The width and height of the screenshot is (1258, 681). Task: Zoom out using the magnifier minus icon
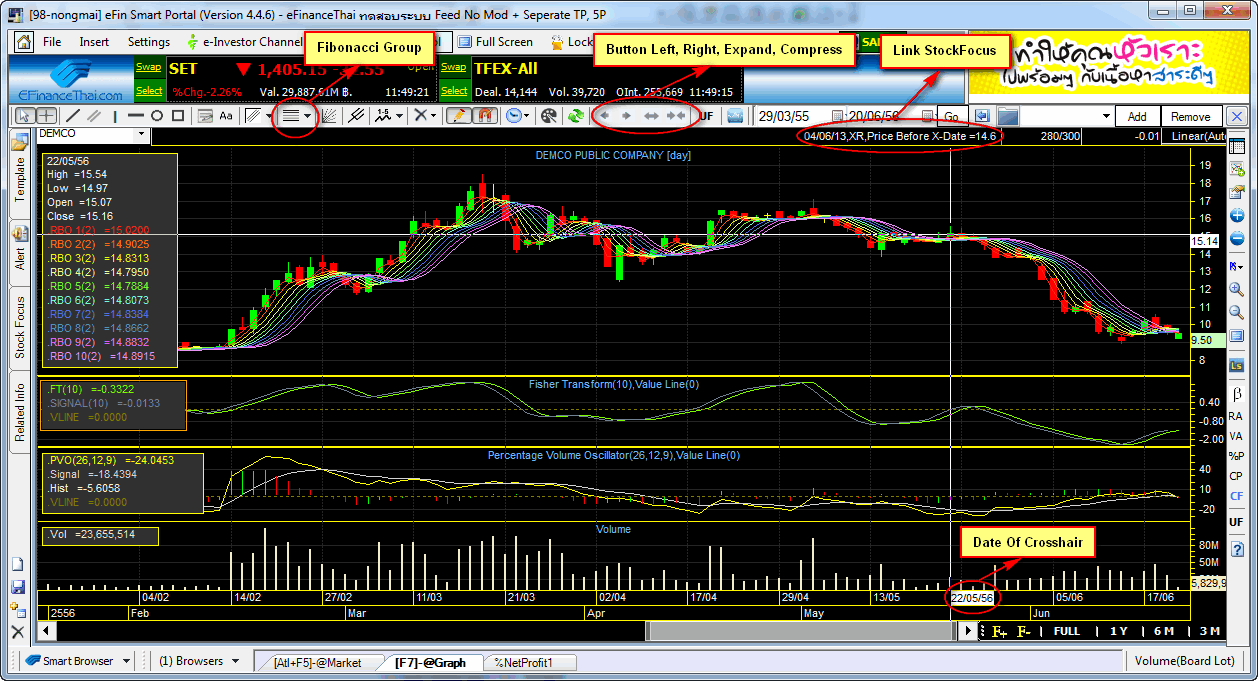tap(1236, 312)
